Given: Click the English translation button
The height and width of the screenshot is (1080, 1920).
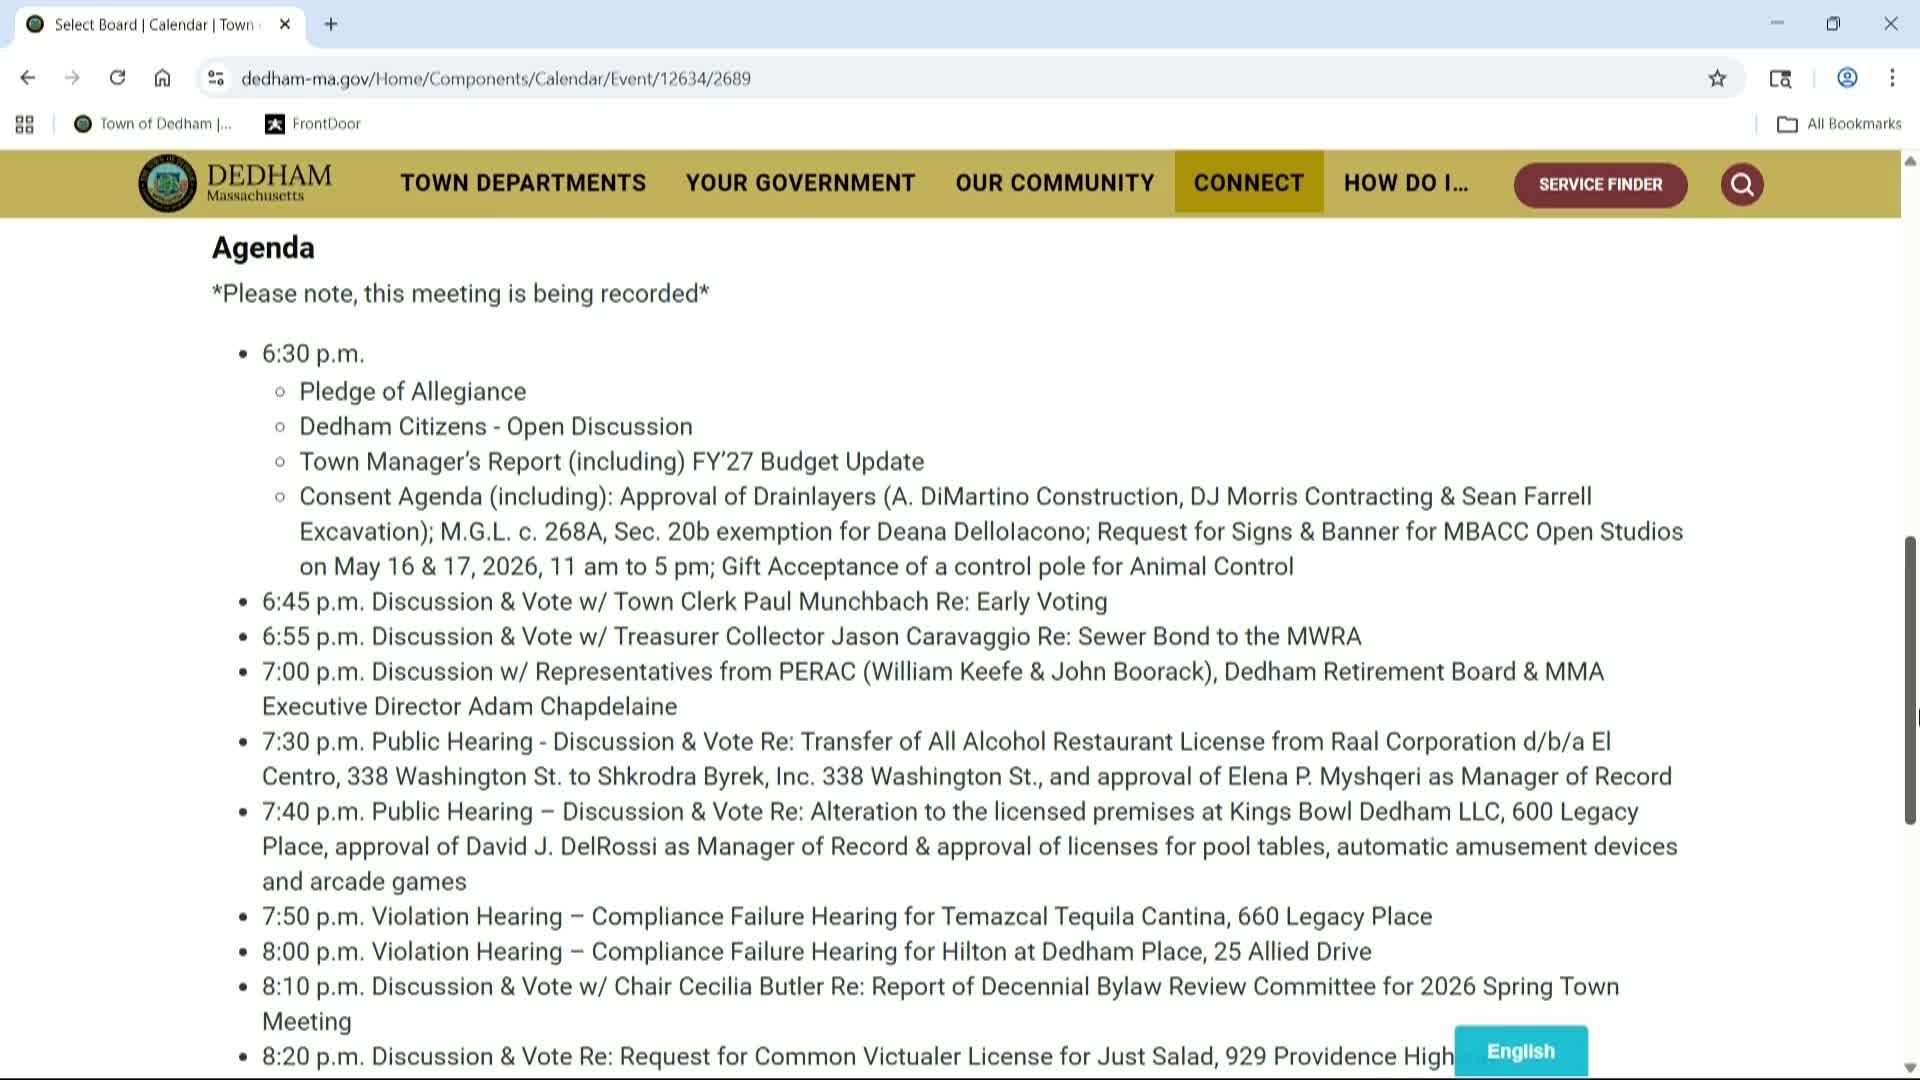Looking at the screenshot, I should (1521, 1051).
